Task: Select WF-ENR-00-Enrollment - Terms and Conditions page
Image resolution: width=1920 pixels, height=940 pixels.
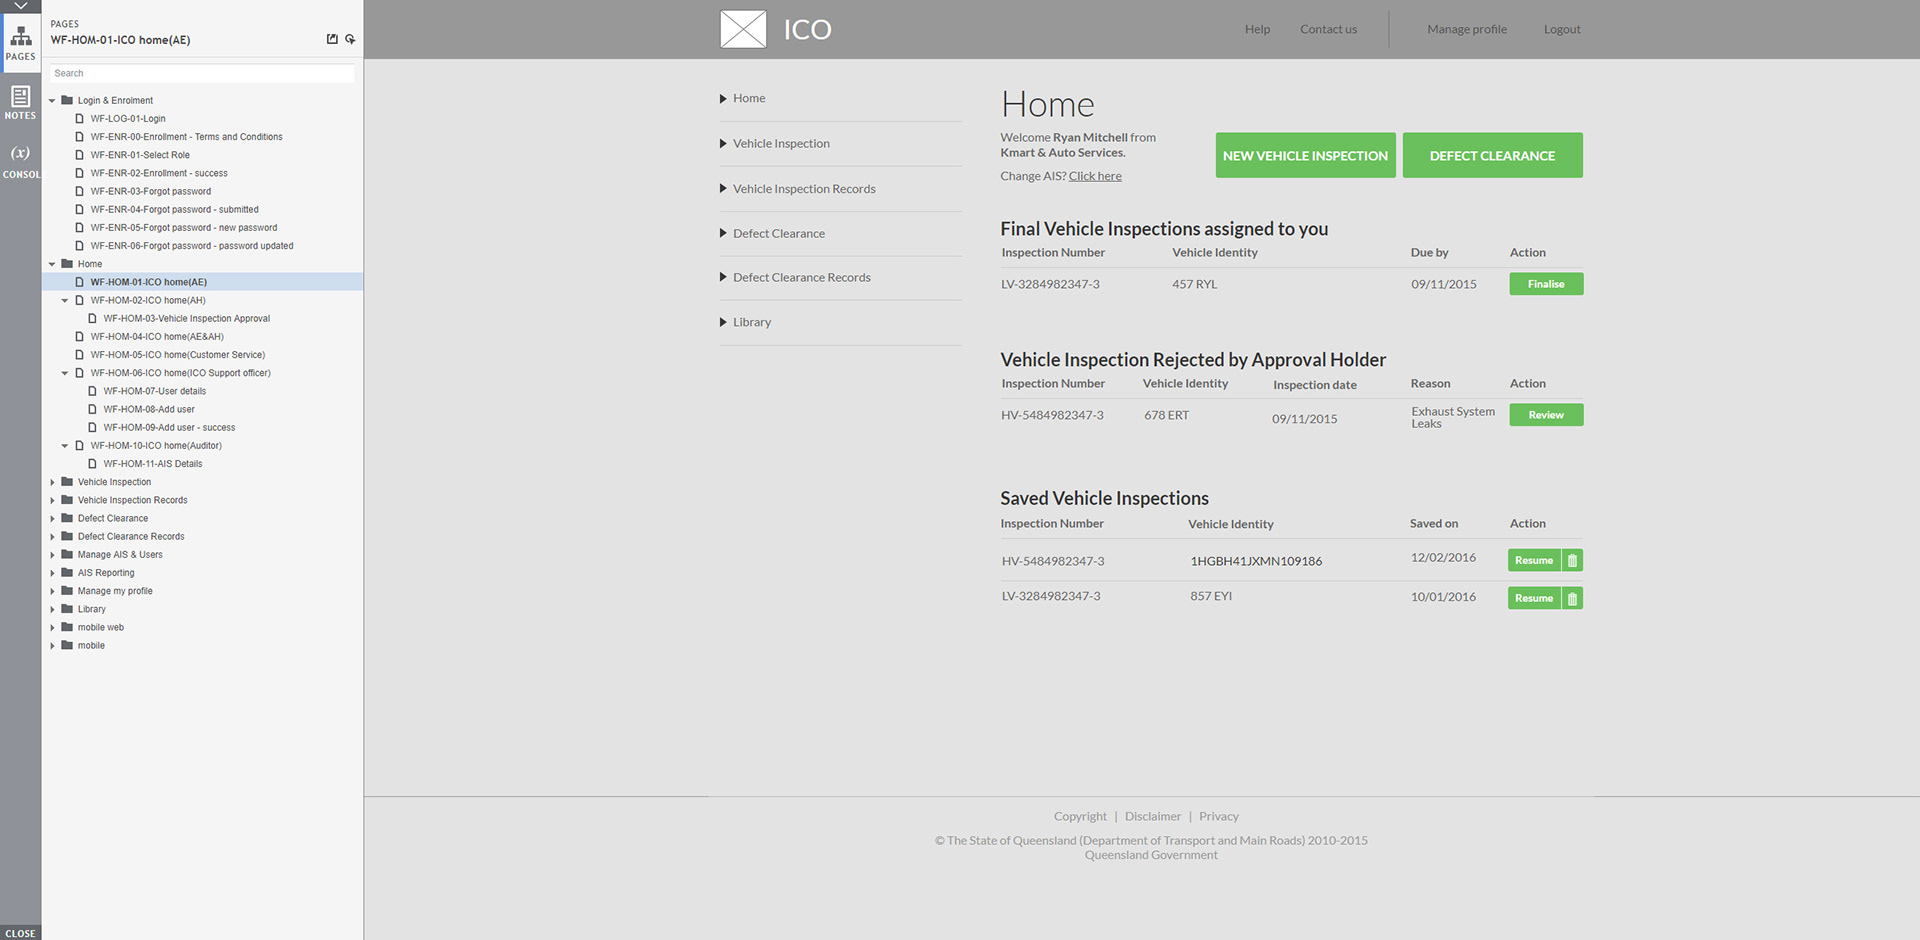Action: coord(187,137)
